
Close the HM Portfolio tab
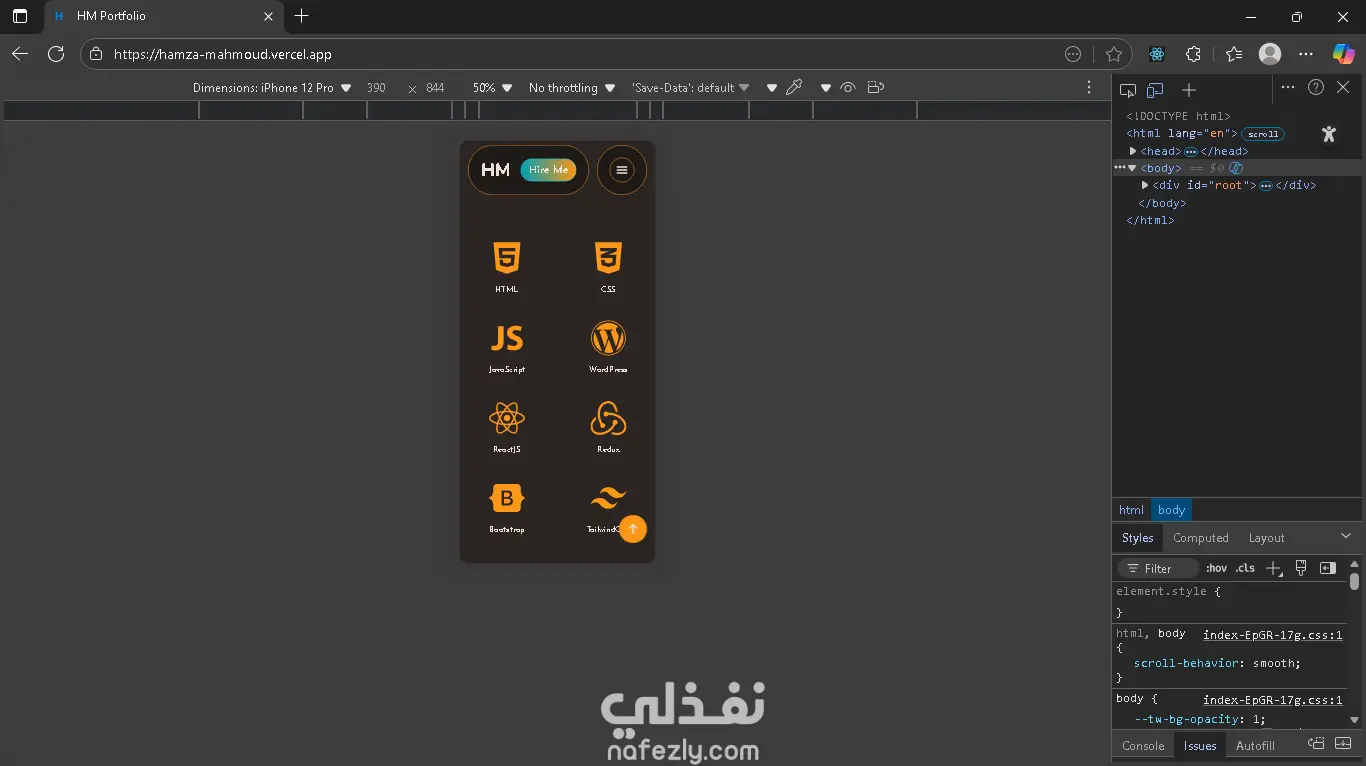click(268, 16)
